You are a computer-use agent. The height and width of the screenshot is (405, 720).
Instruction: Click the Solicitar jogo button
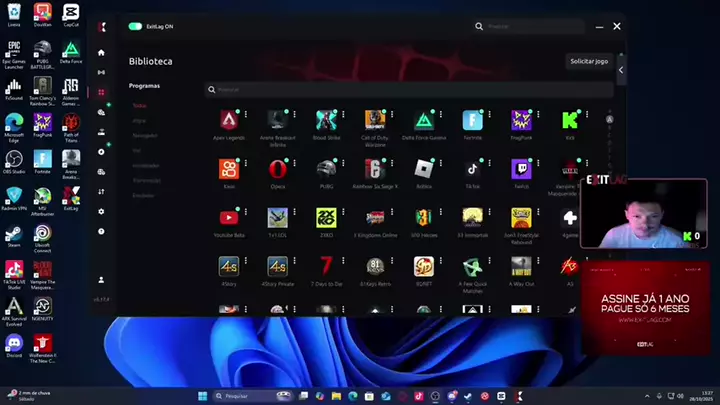click(589, 61)
